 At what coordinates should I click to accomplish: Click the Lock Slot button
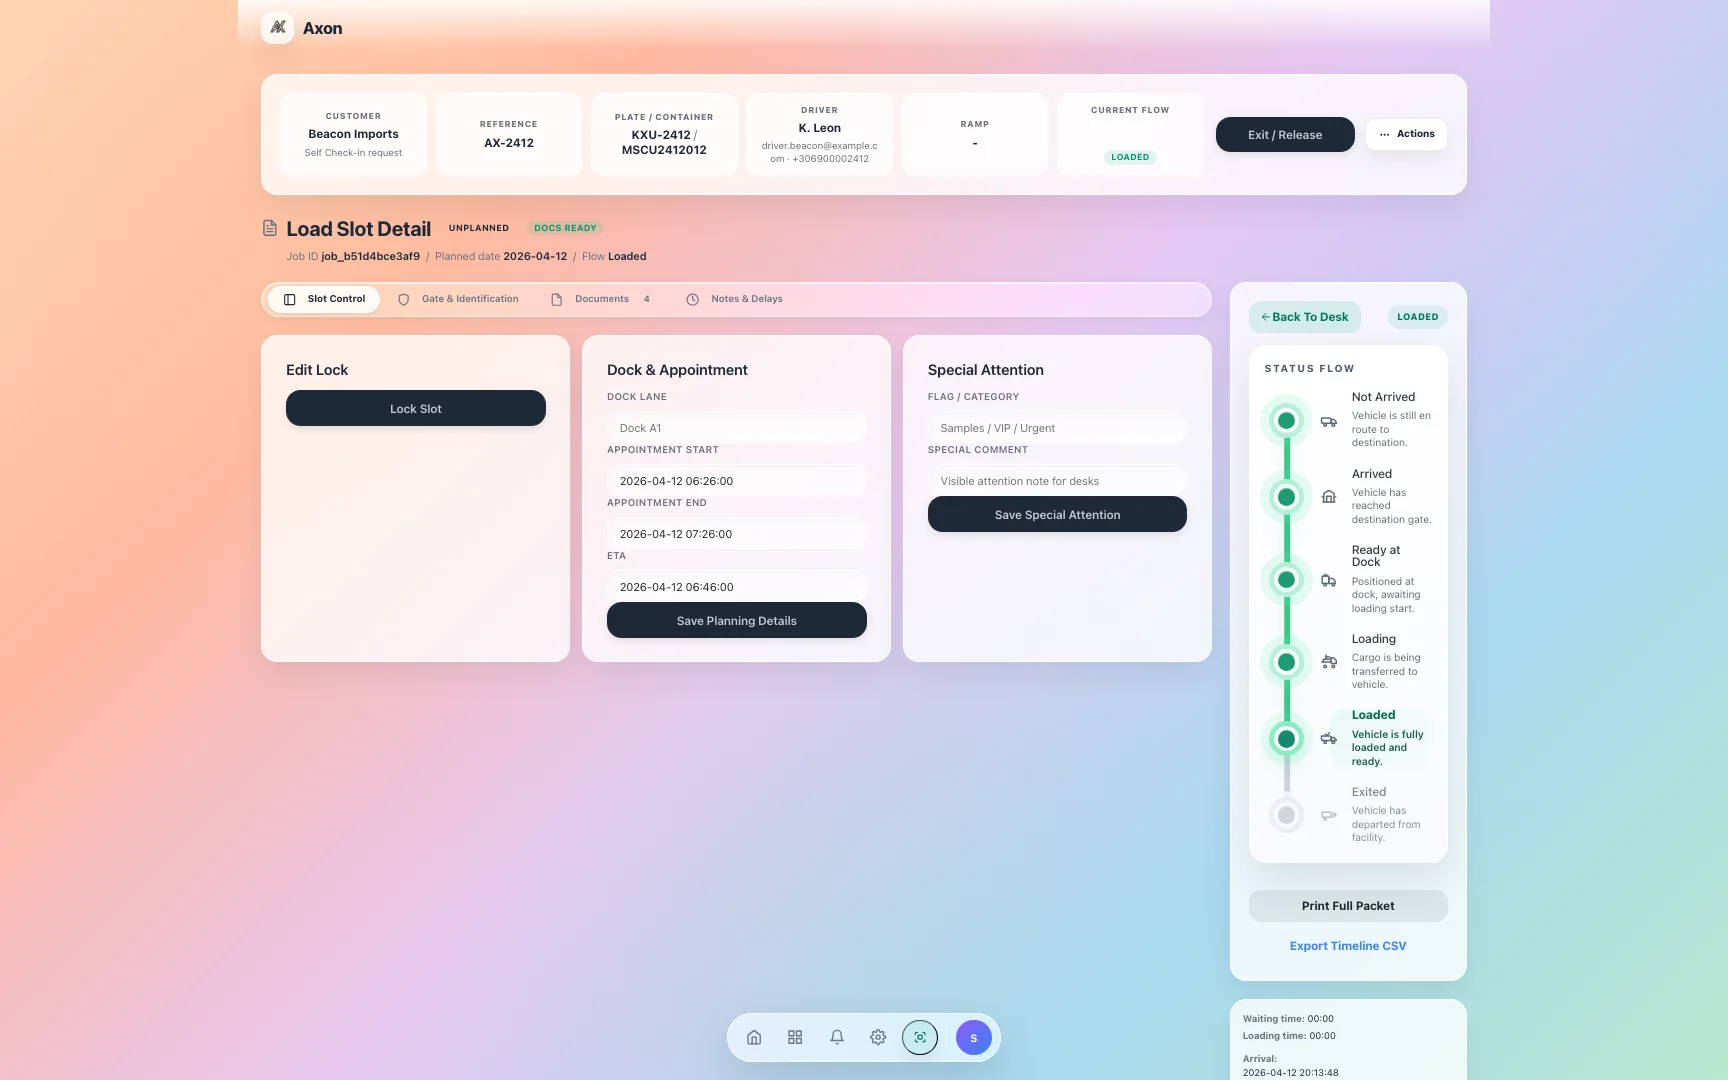coord(416,408)
